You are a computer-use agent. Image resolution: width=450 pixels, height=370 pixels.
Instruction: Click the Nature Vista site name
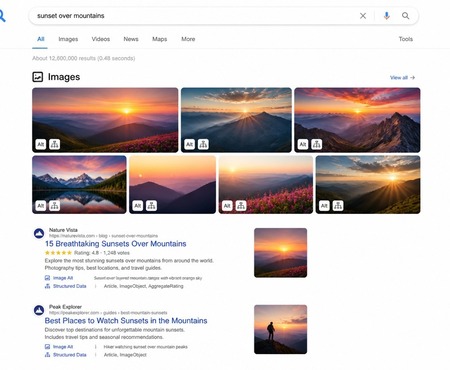pos(63,230)
